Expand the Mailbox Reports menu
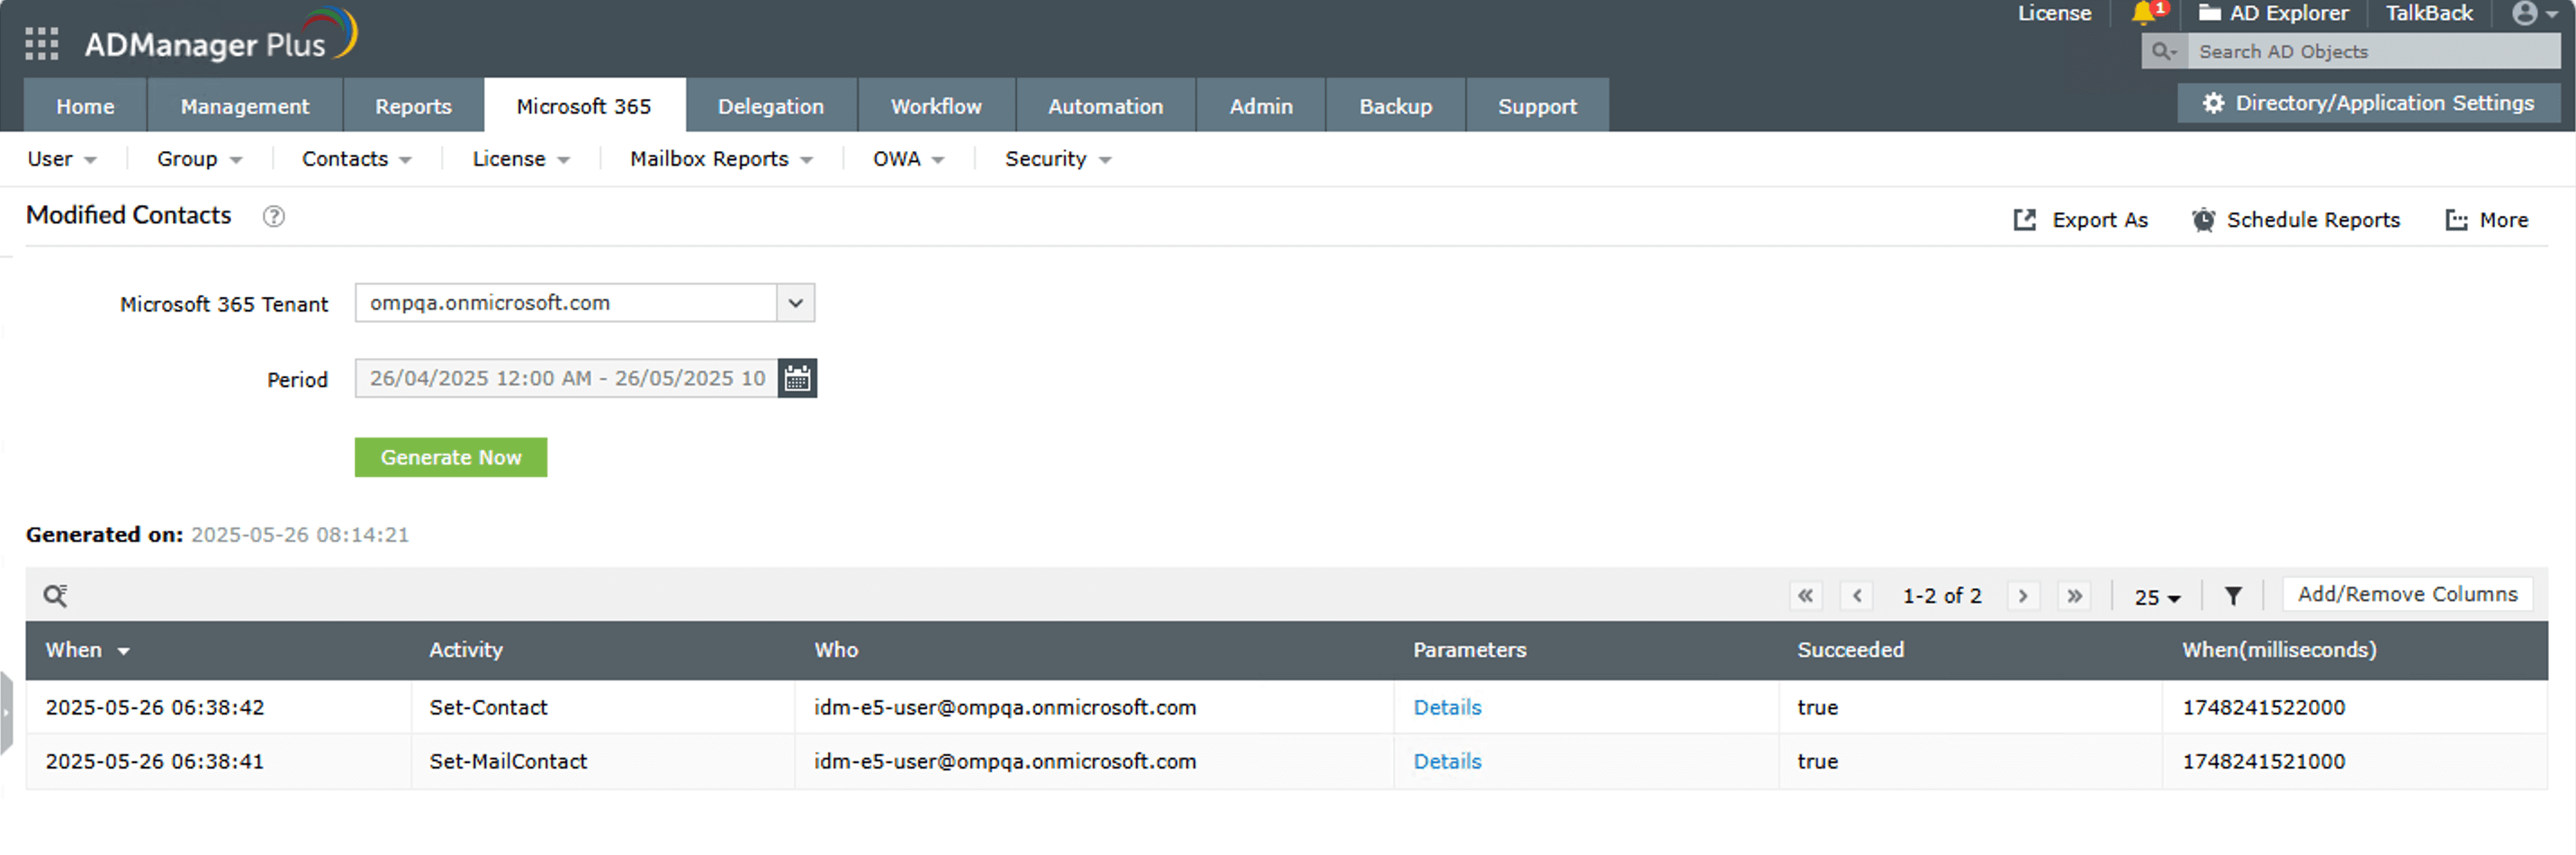Viewport: 2576px width, 855px height. (x=720, y=159)
